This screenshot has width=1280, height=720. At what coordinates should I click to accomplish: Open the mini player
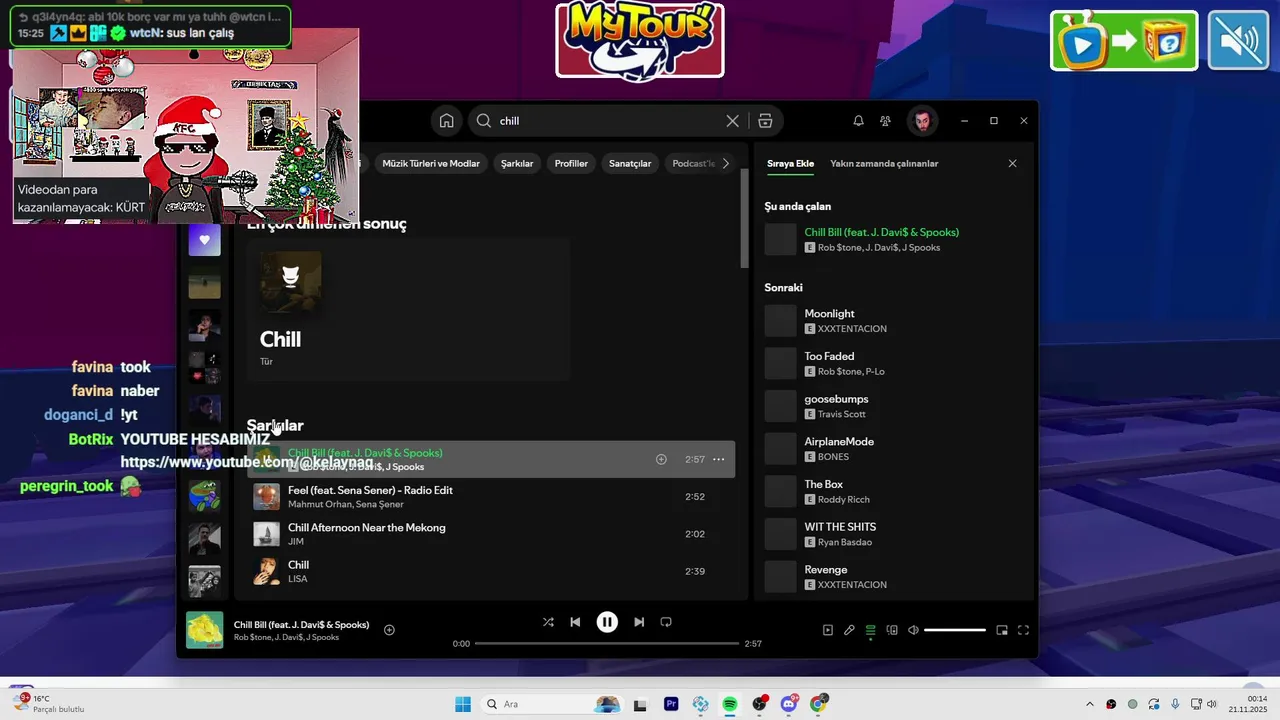[x=1002, y=630]
